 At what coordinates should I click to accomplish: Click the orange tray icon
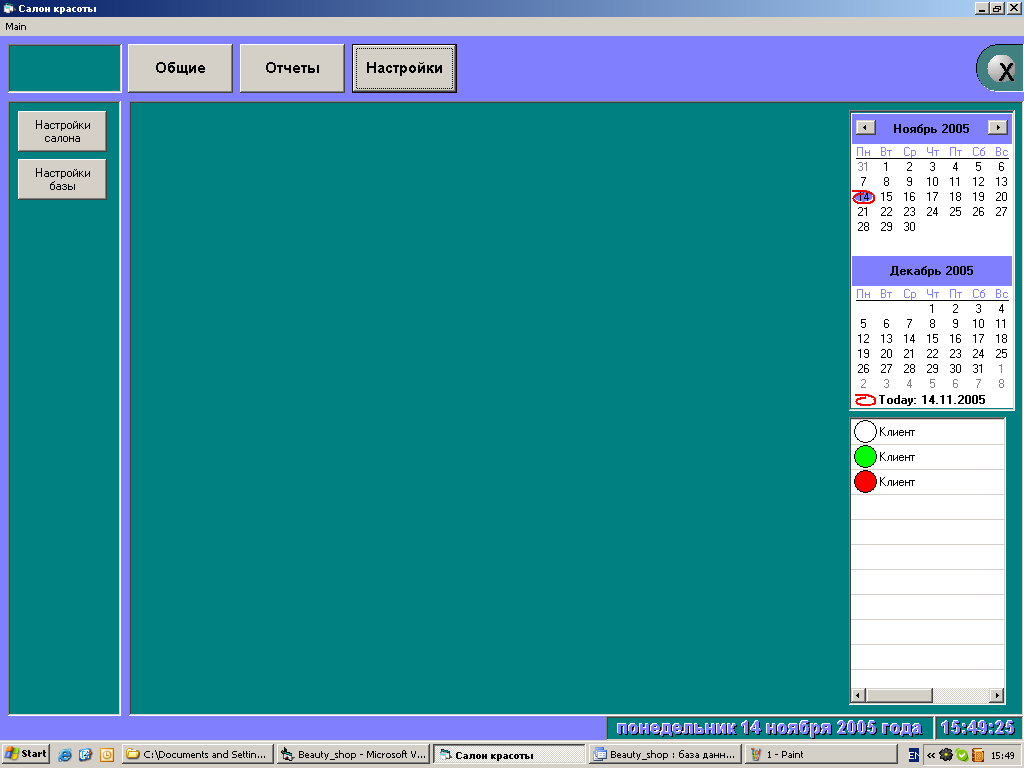(978, 755)
